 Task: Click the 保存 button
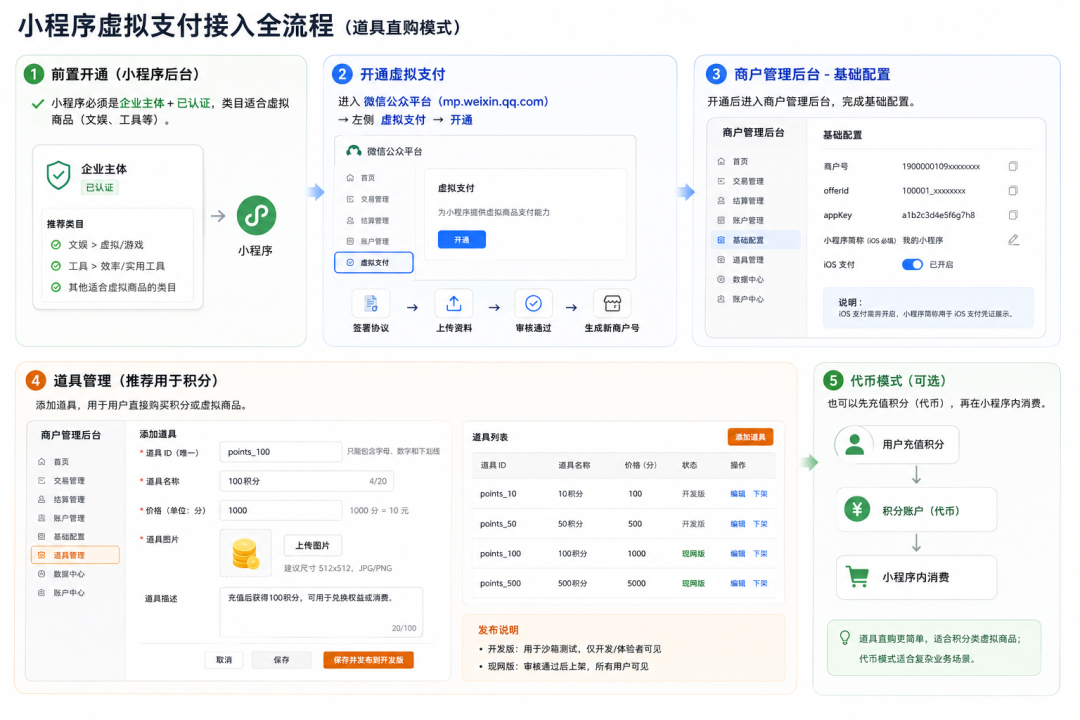tap(282, 659)
